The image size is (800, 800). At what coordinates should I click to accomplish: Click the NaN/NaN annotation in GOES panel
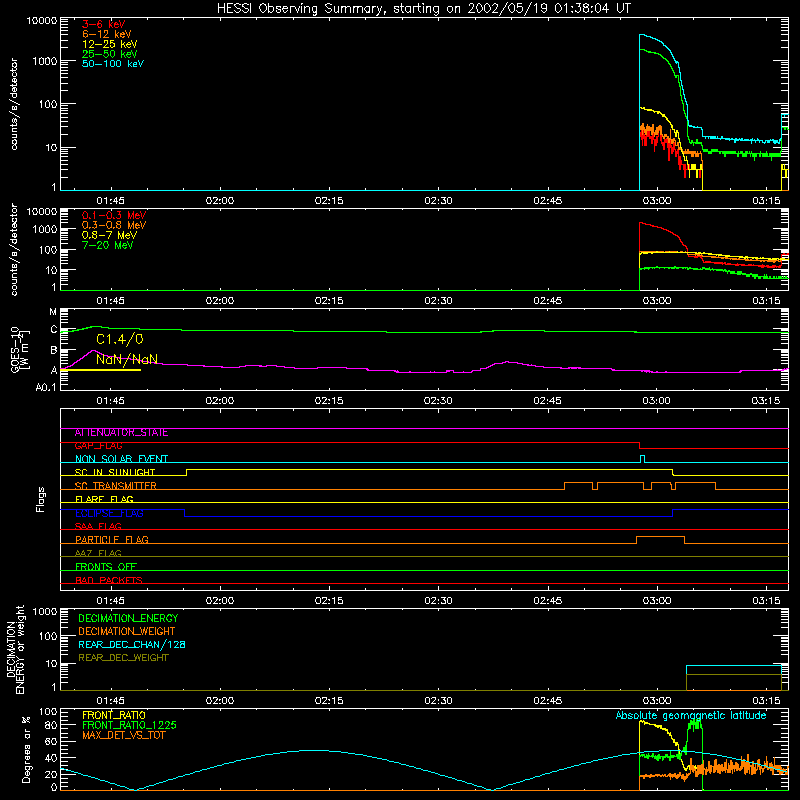[x=127, y=359]
